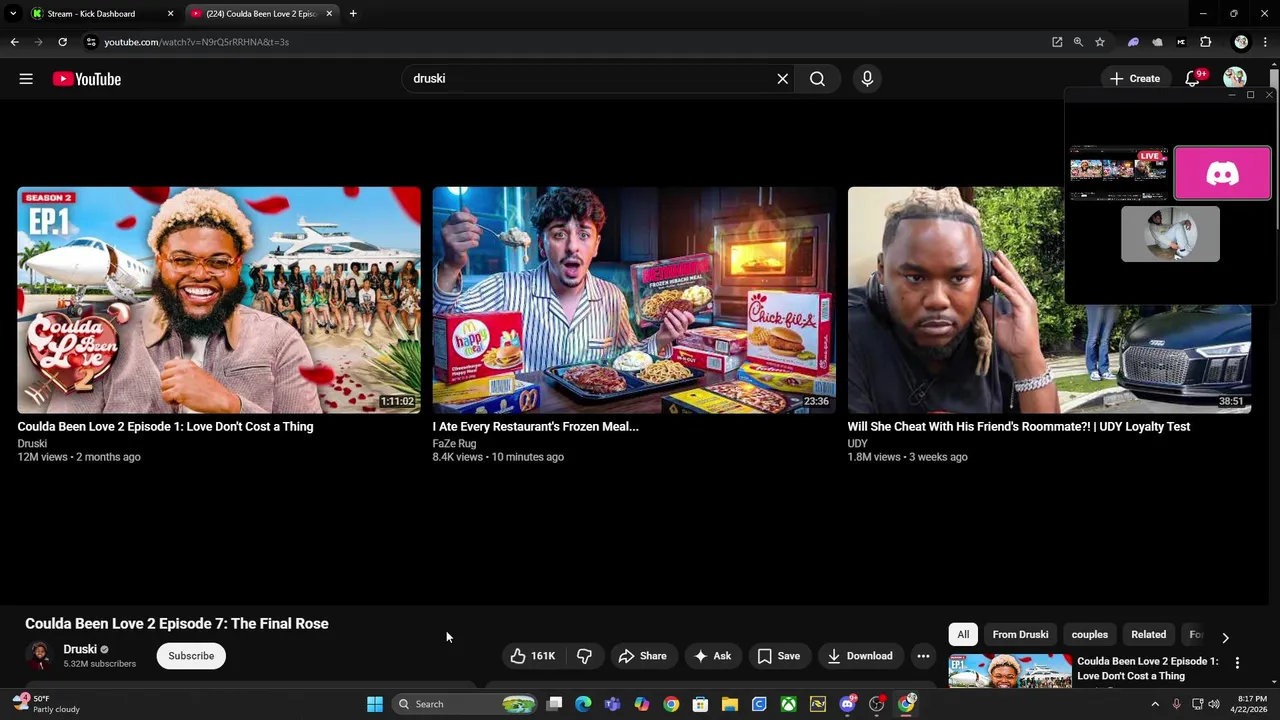Open the tab search dropdown arrow
Screen dimensions: 1280x720
tap(13, 14)
